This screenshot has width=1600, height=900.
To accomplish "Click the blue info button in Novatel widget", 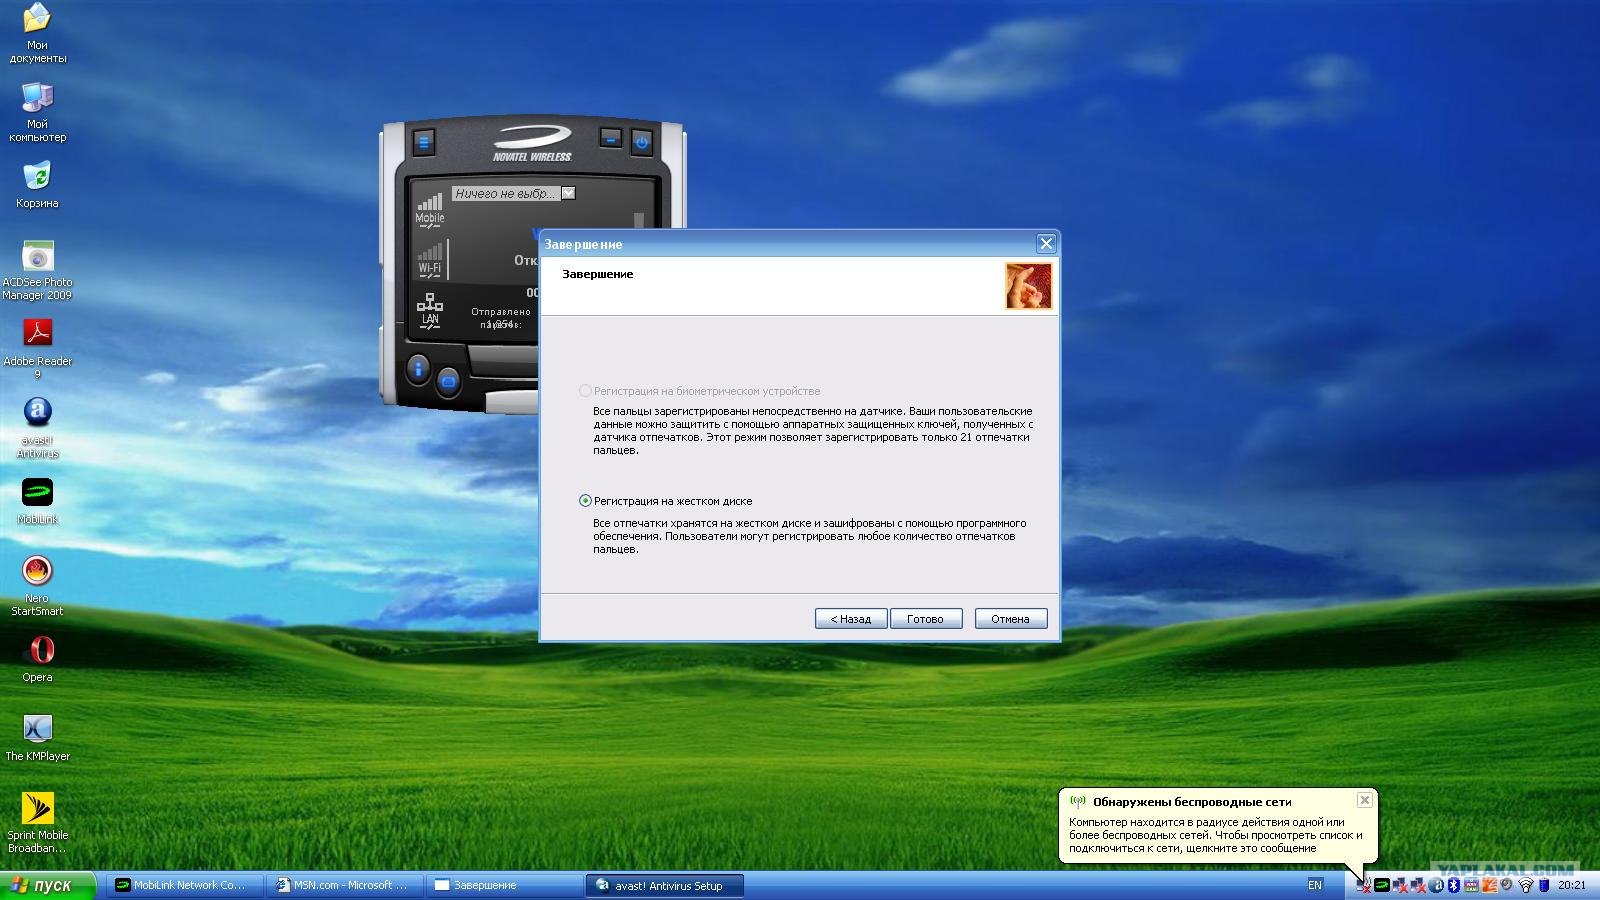I will point(418,370).
